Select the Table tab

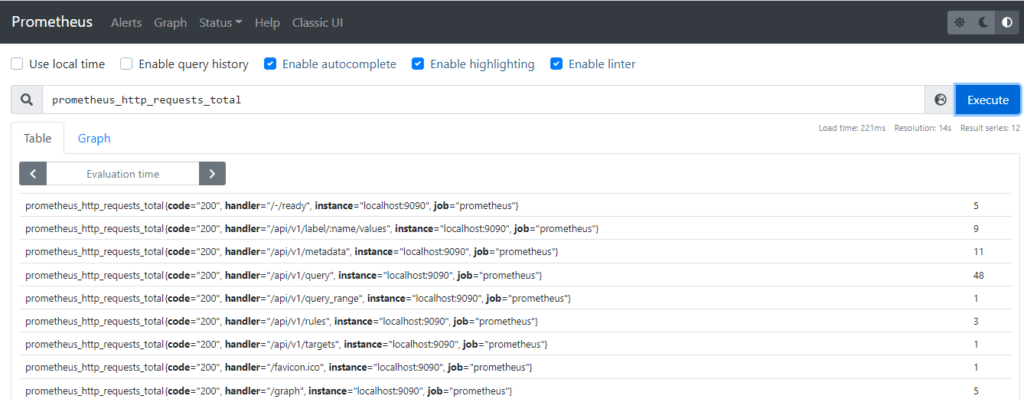coord(37,138)
